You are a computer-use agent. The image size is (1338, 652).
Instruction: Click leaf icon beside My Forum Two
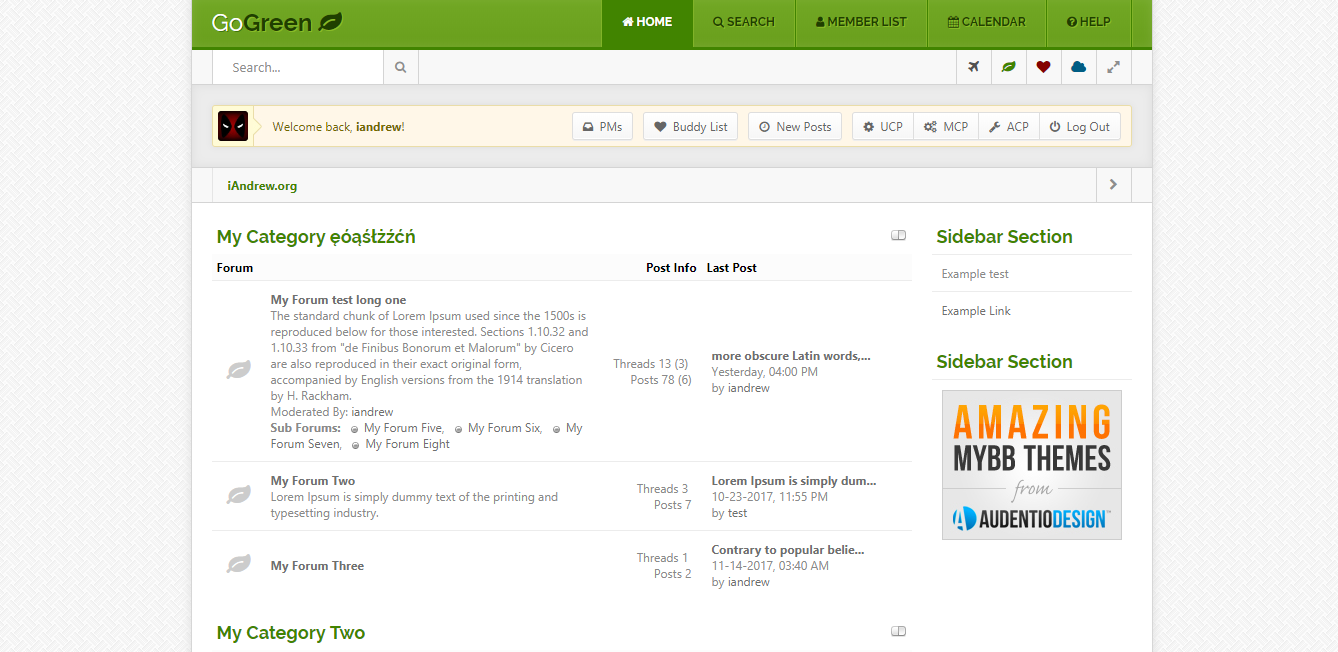[x=238, y=495]
